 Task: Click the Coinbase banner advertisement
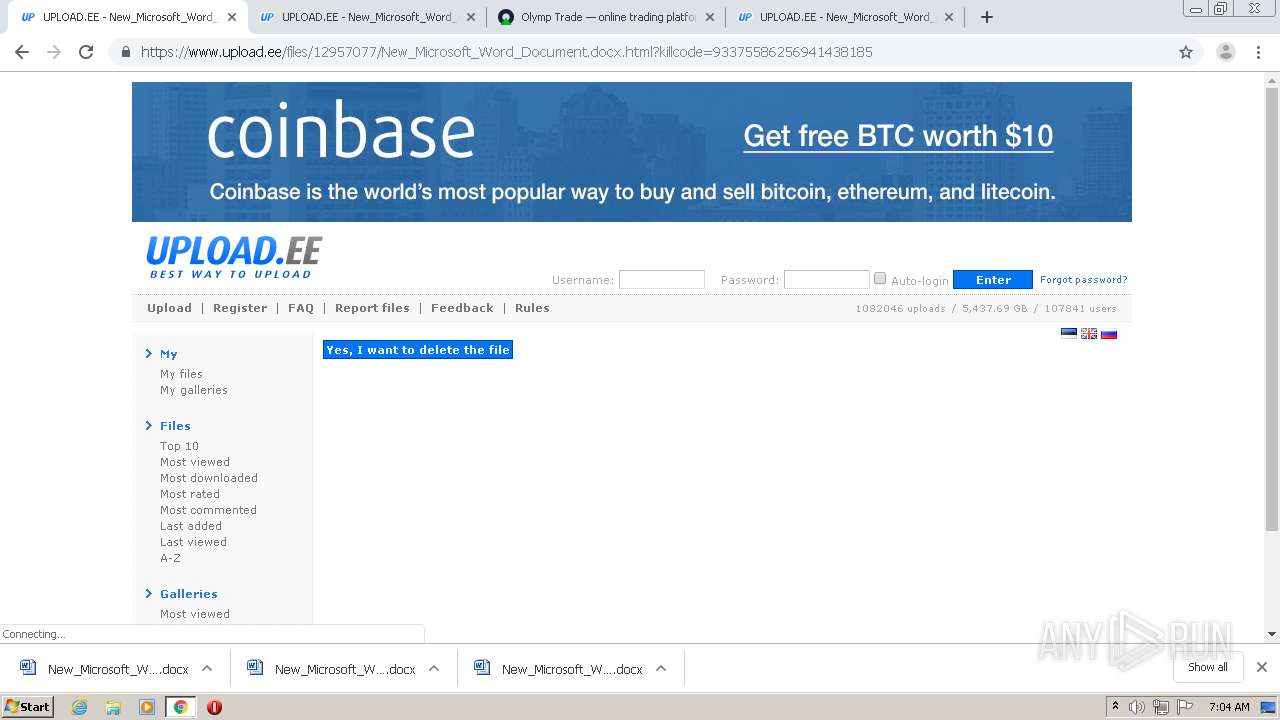(632, 152)
